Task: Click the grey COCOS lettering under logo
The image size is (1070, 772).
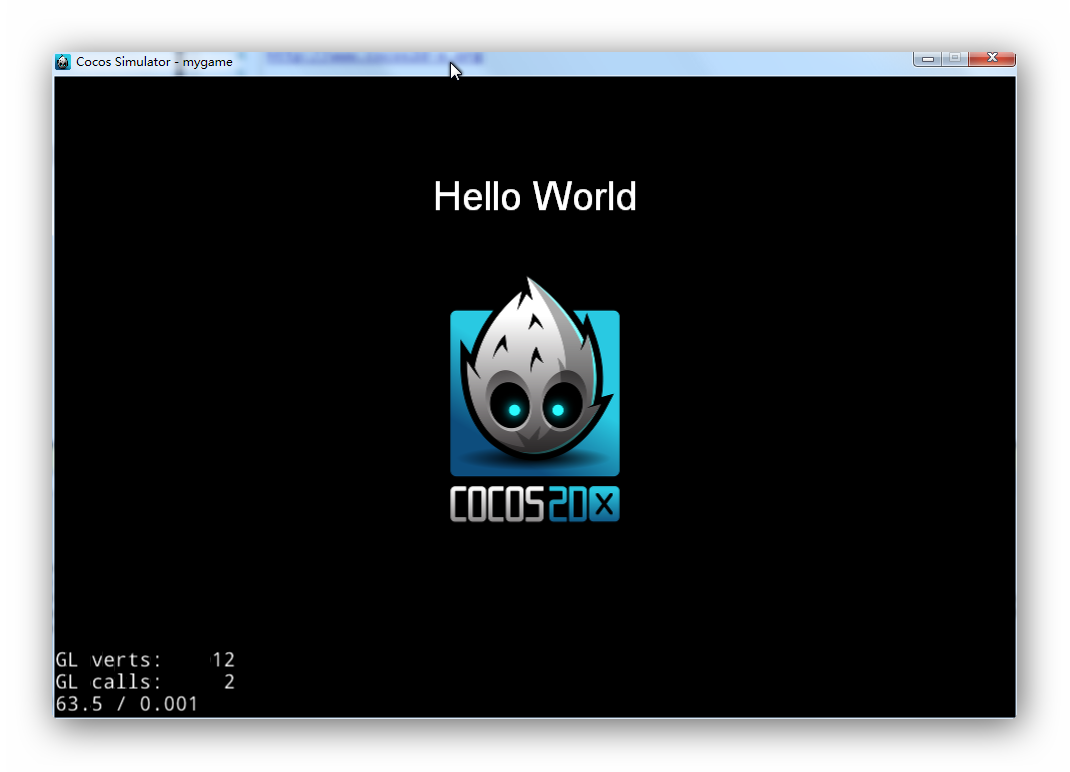Action: tap(497, 504)
